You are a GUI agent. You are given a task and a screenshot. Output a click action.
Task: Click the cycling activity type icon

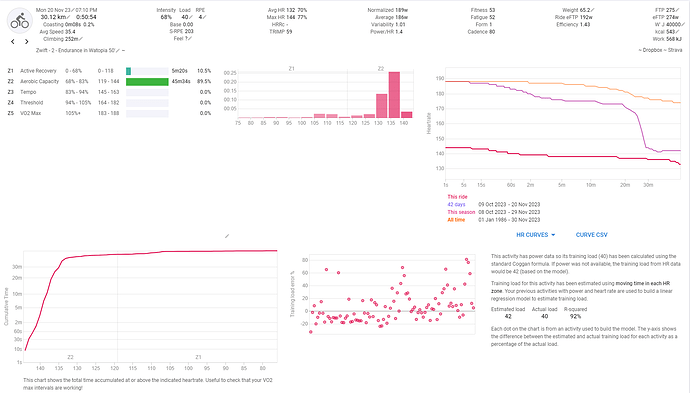pos(20,21)
